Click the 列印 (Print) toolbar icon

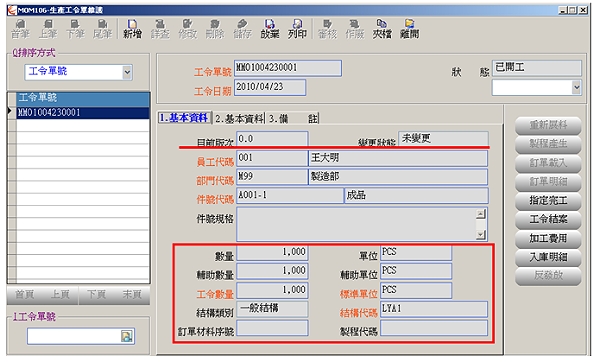(297, 29)
